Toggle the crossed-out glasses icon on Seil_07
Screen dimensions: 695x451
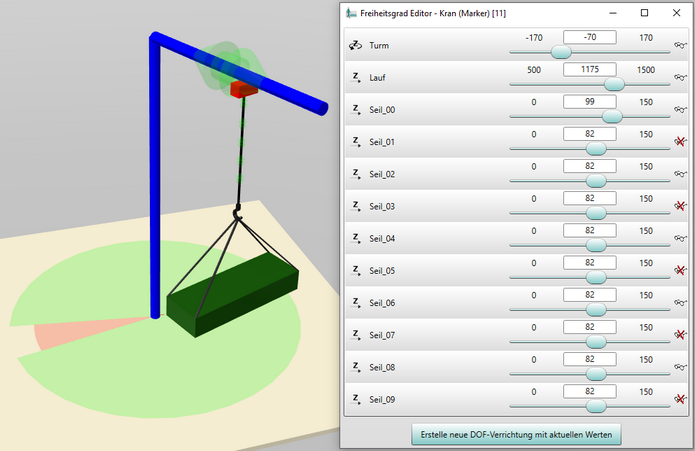coord(680,335)
